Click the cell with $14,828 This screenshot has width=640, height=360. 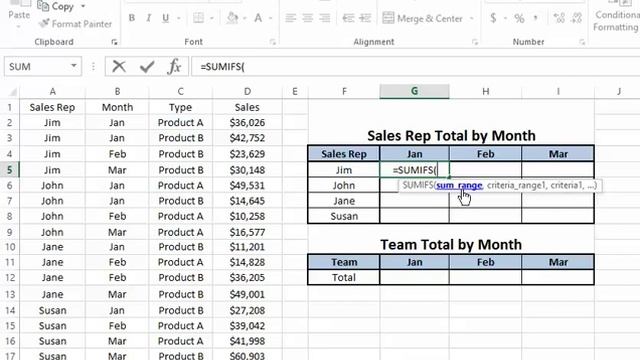coord(247,262)
